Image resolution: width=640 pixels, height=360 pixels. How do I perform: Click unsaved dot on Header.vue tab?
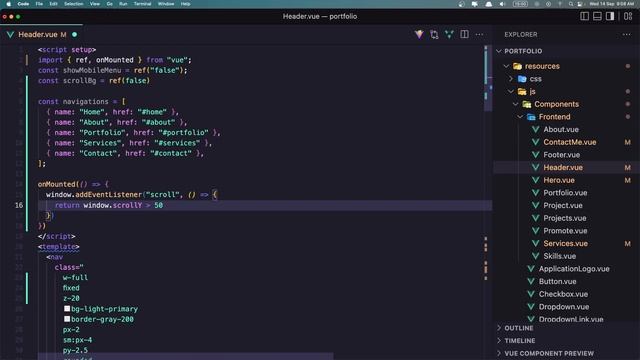point(74,35)
